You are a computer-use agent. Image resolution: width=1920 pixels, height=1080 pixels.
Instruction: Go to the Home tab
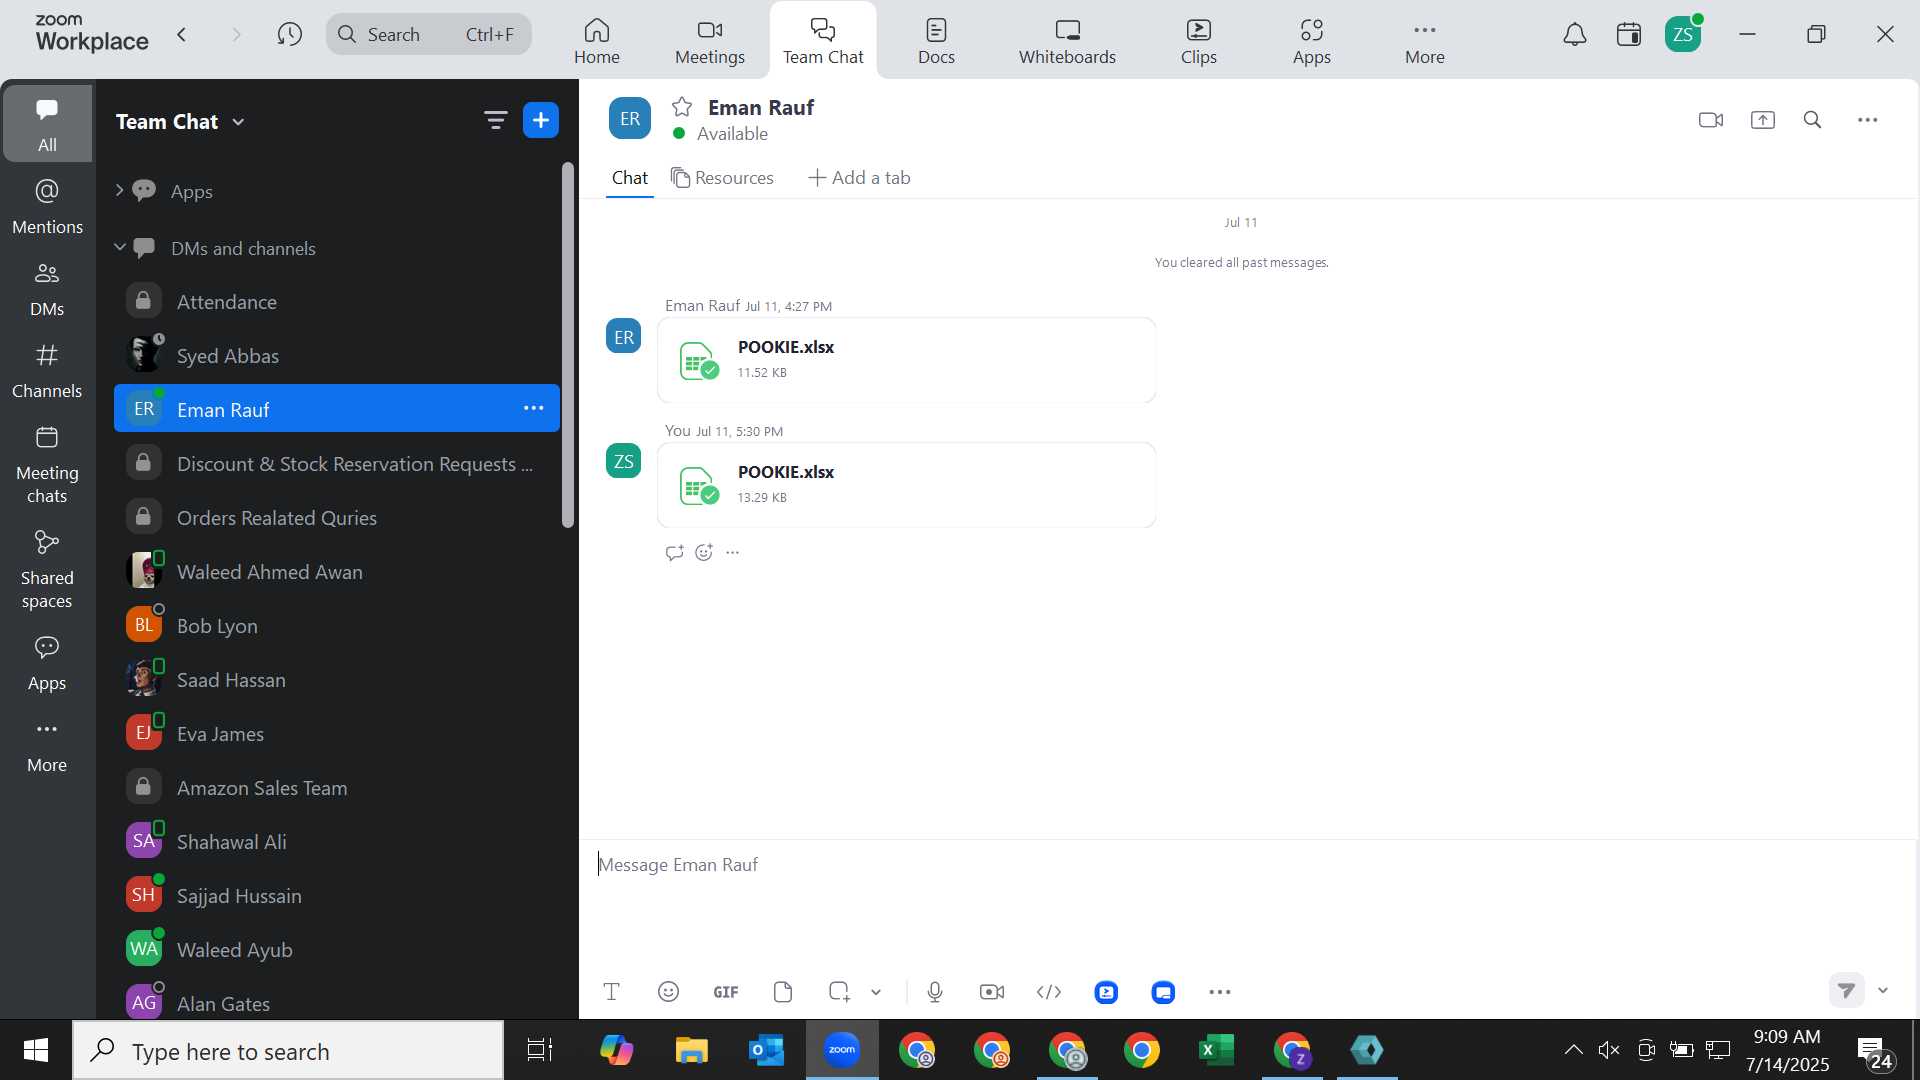click(597, 41)
